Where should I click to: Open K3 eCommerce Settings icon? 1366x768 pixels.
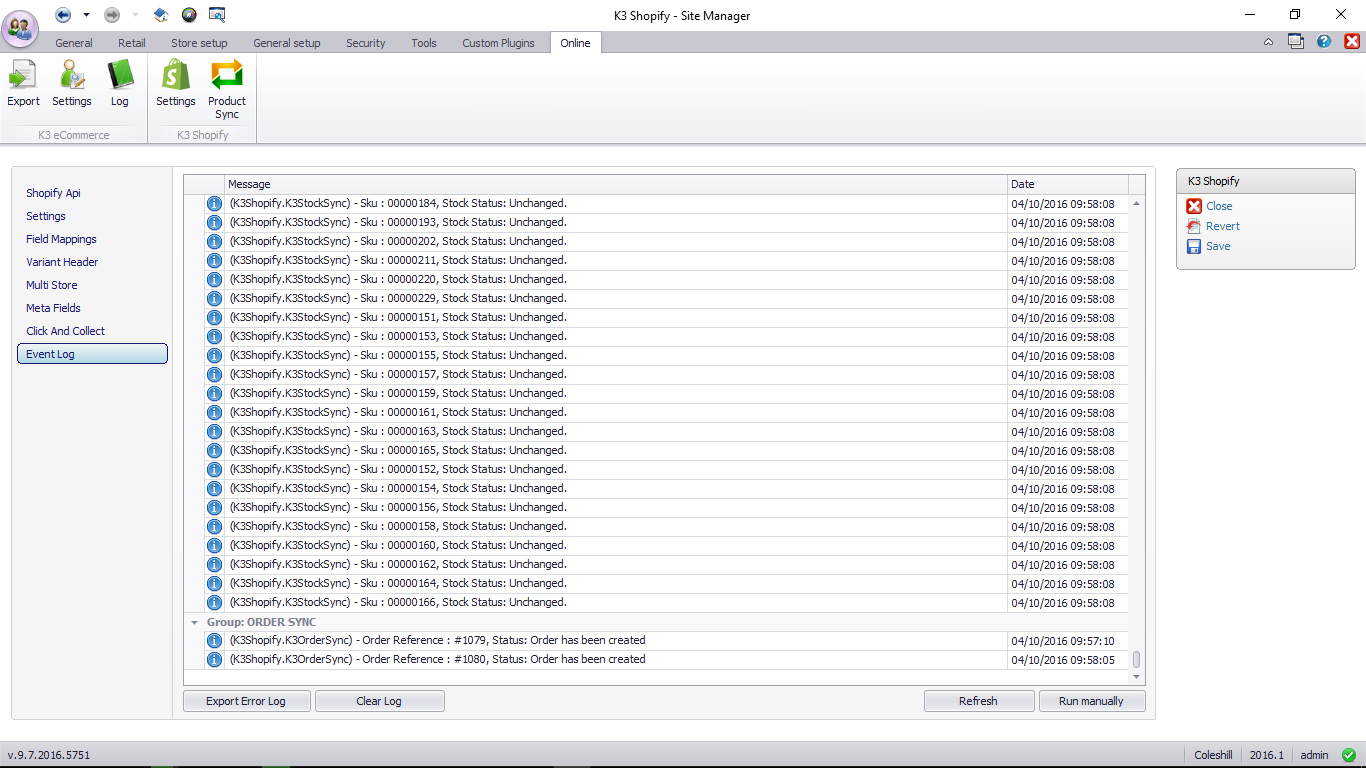click(72, 77)
